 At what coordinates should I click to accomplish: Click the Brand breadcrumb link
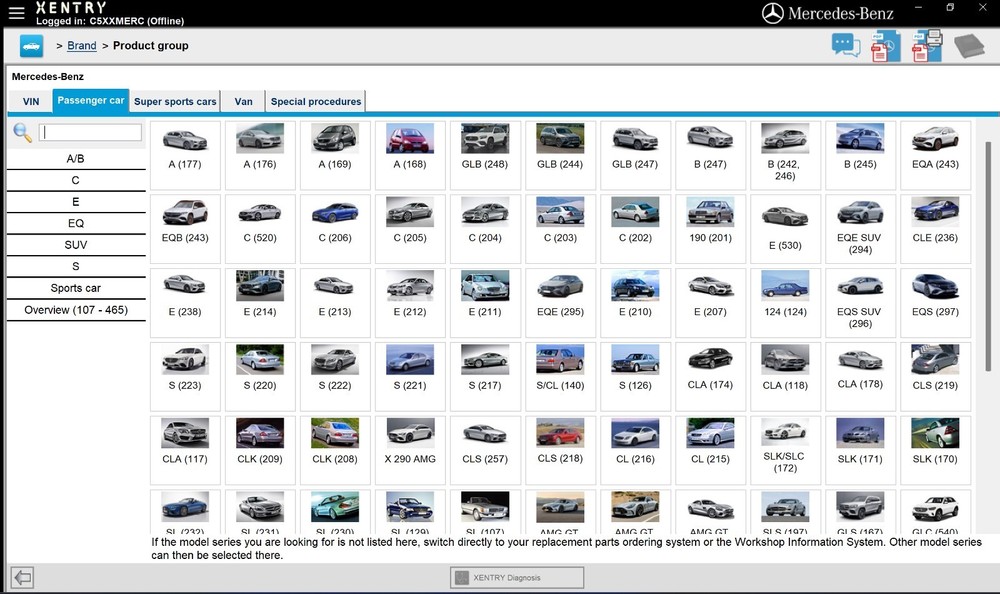click(x=81, y=45)
